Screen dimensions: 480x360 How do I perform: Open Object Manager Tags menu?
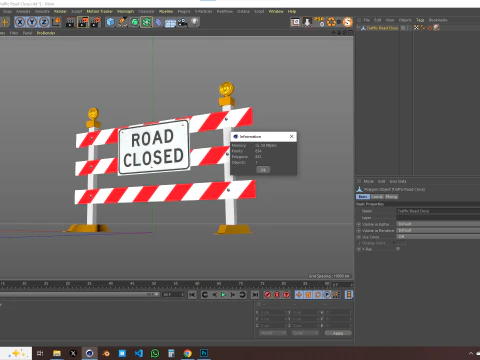(420, 20)
